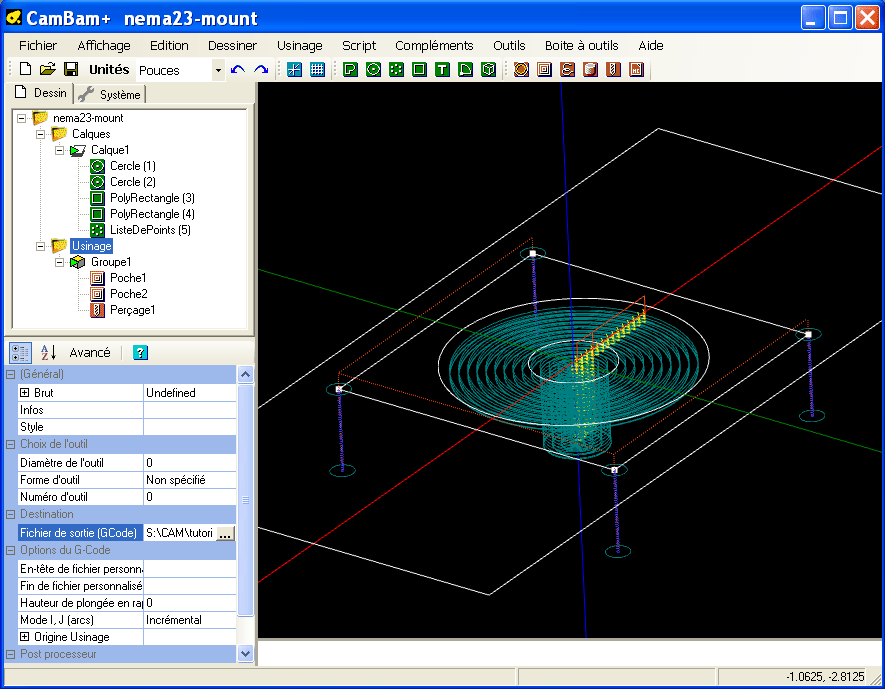This screenshot has width=885, height=689.
Task: Collapse the Usinage folder node
Action: point(41,246)
